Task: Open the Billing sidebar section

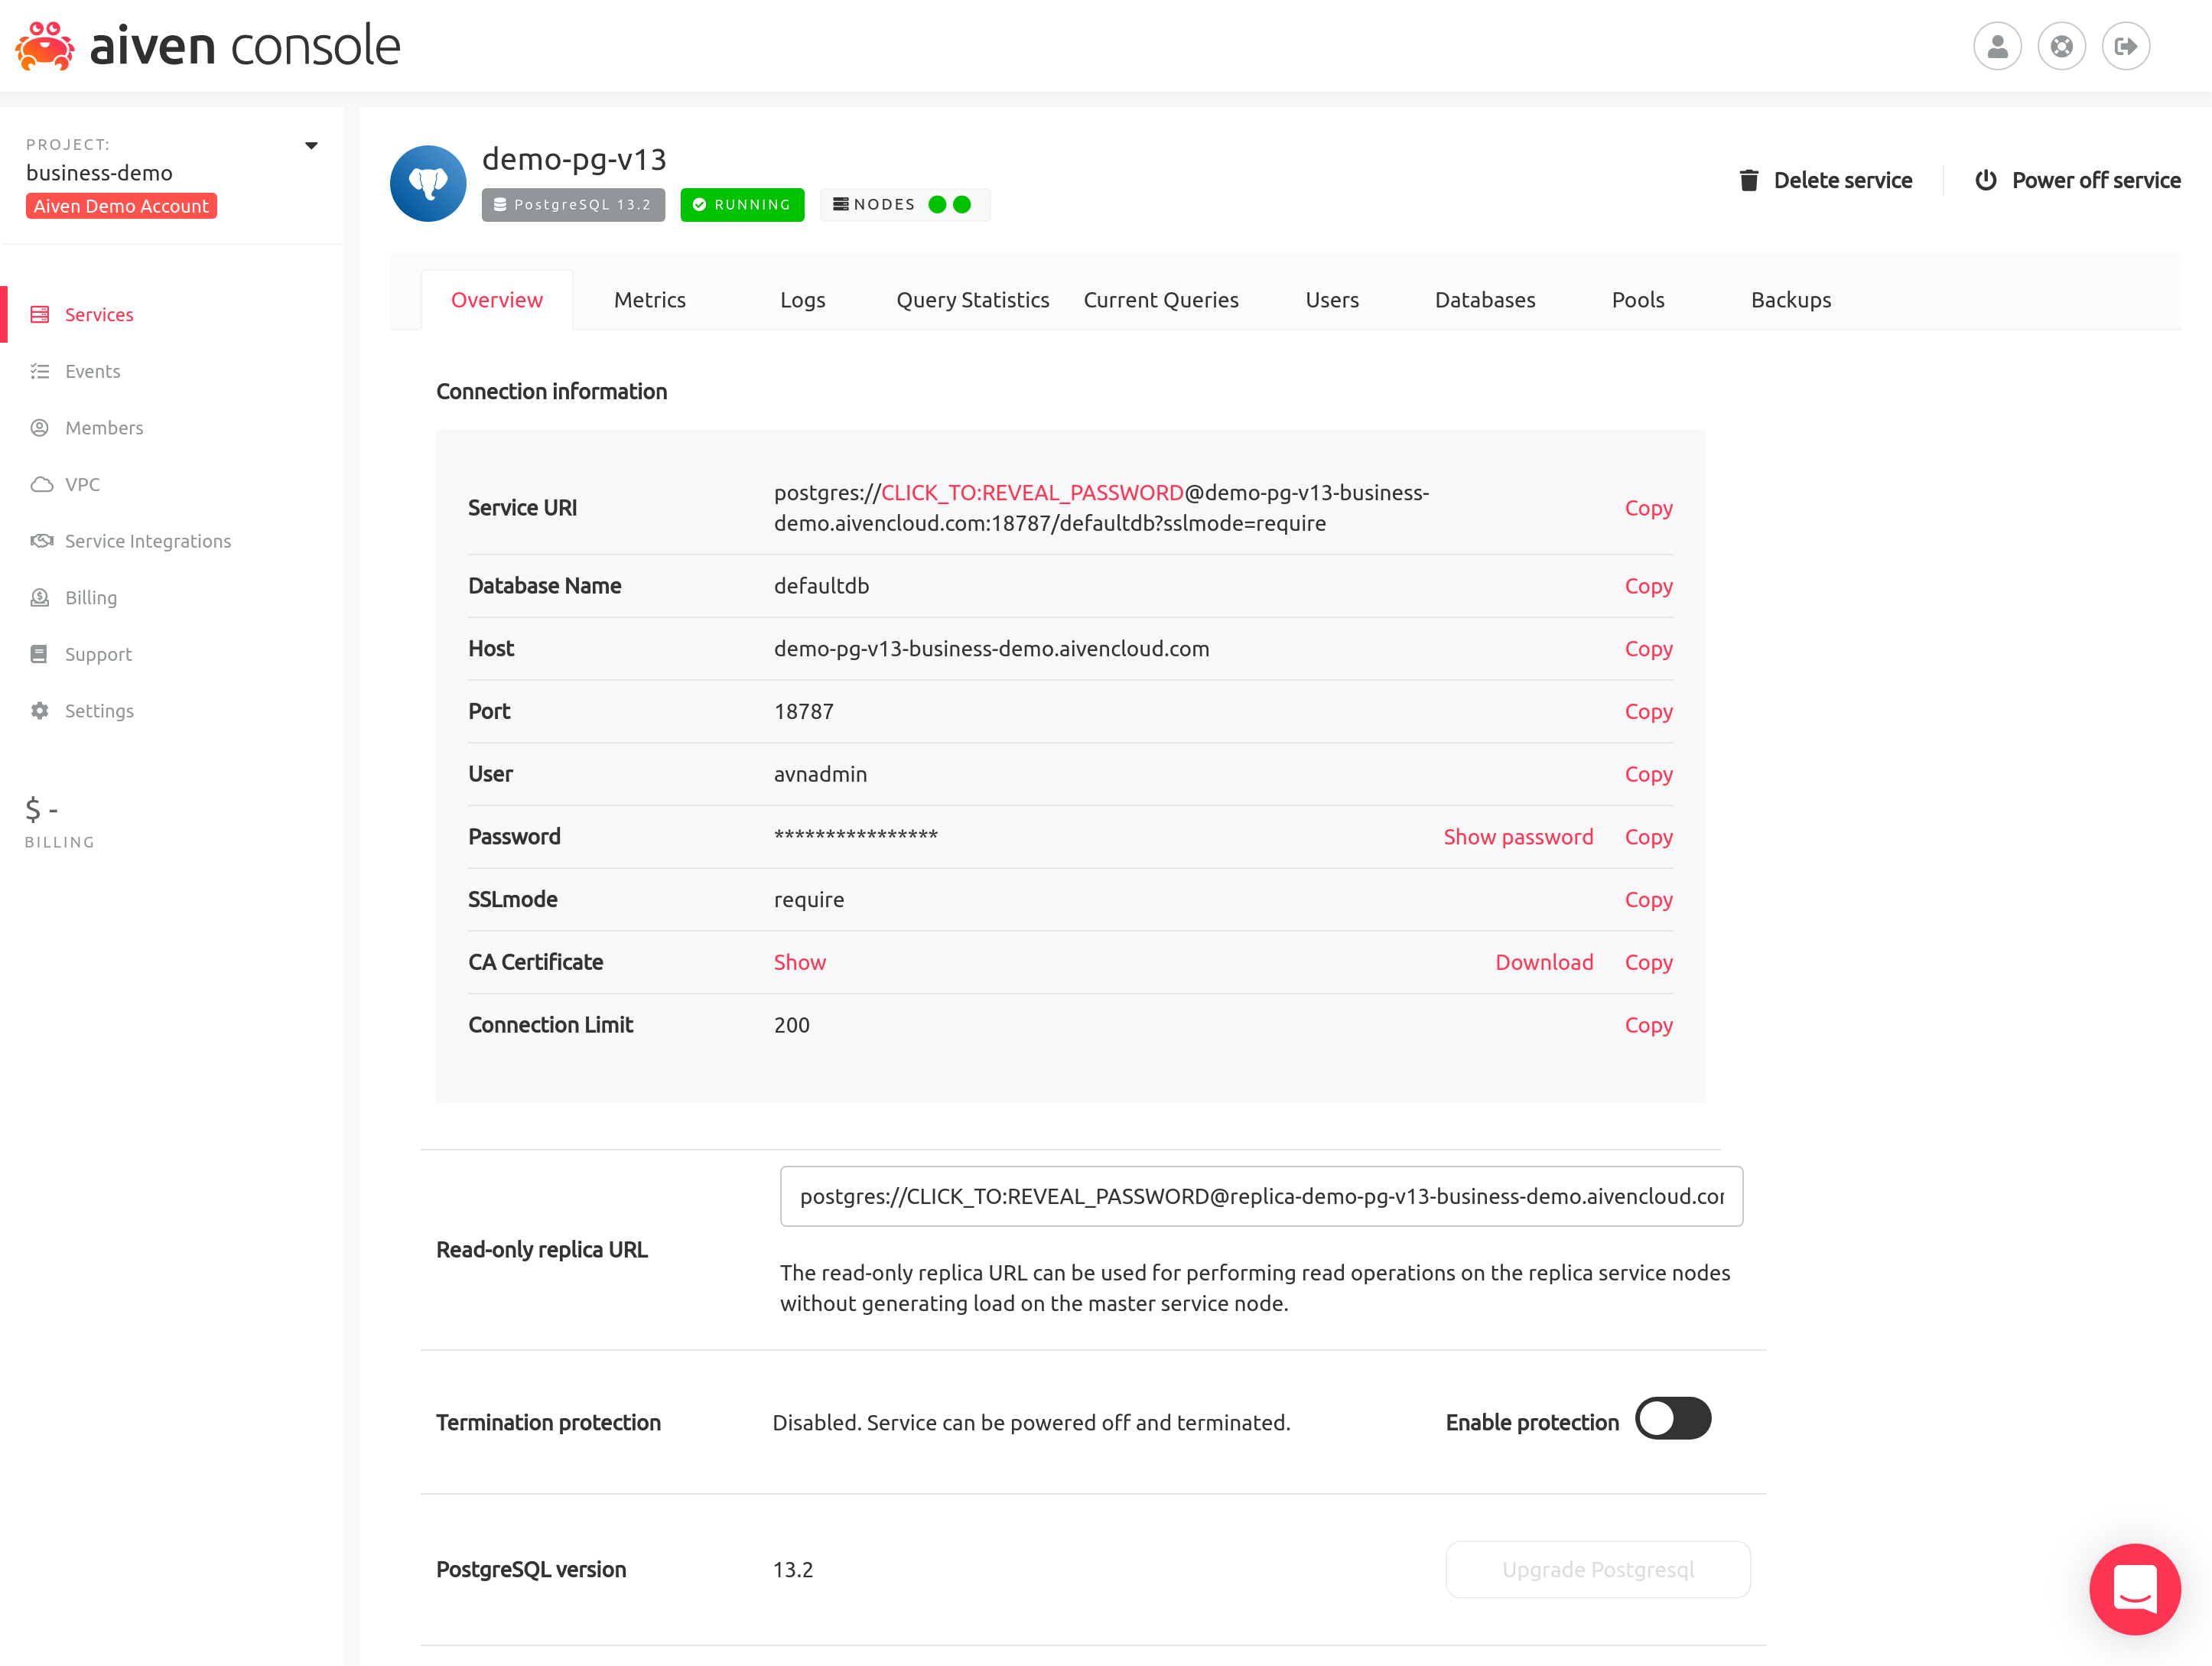Action: click(x=91, y=597)
